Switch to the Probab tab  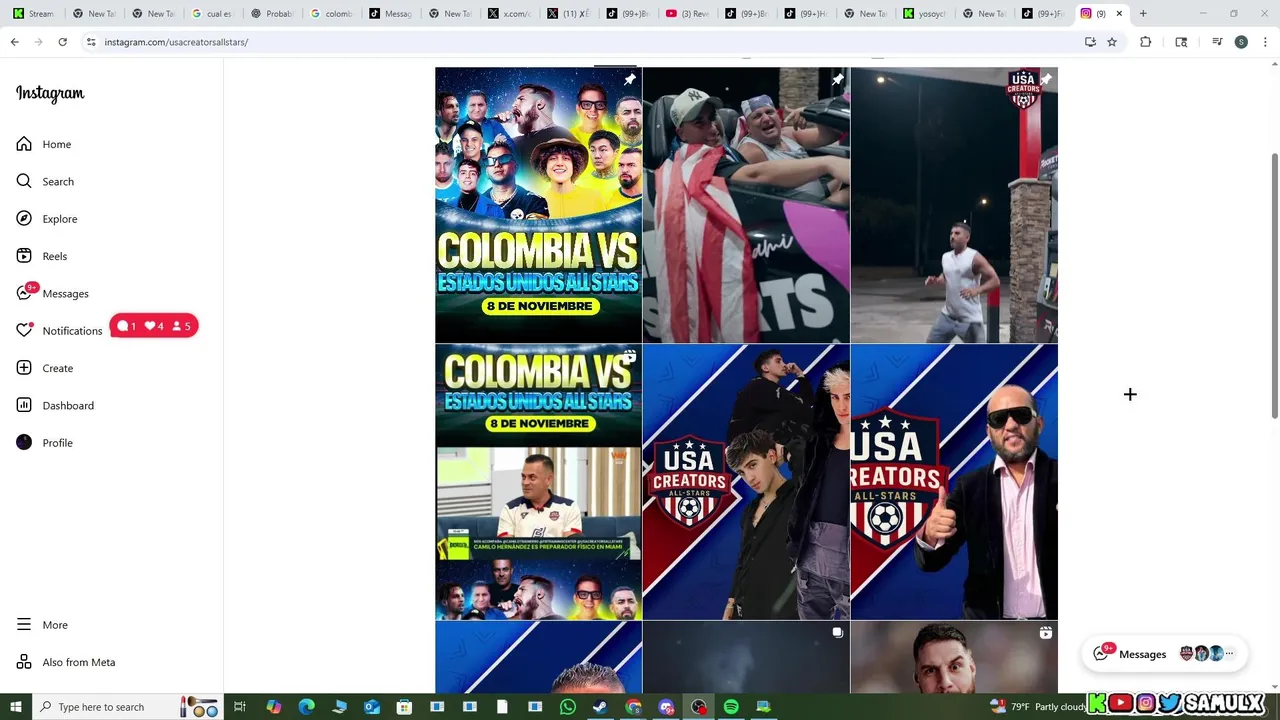(x=272, y=14)
